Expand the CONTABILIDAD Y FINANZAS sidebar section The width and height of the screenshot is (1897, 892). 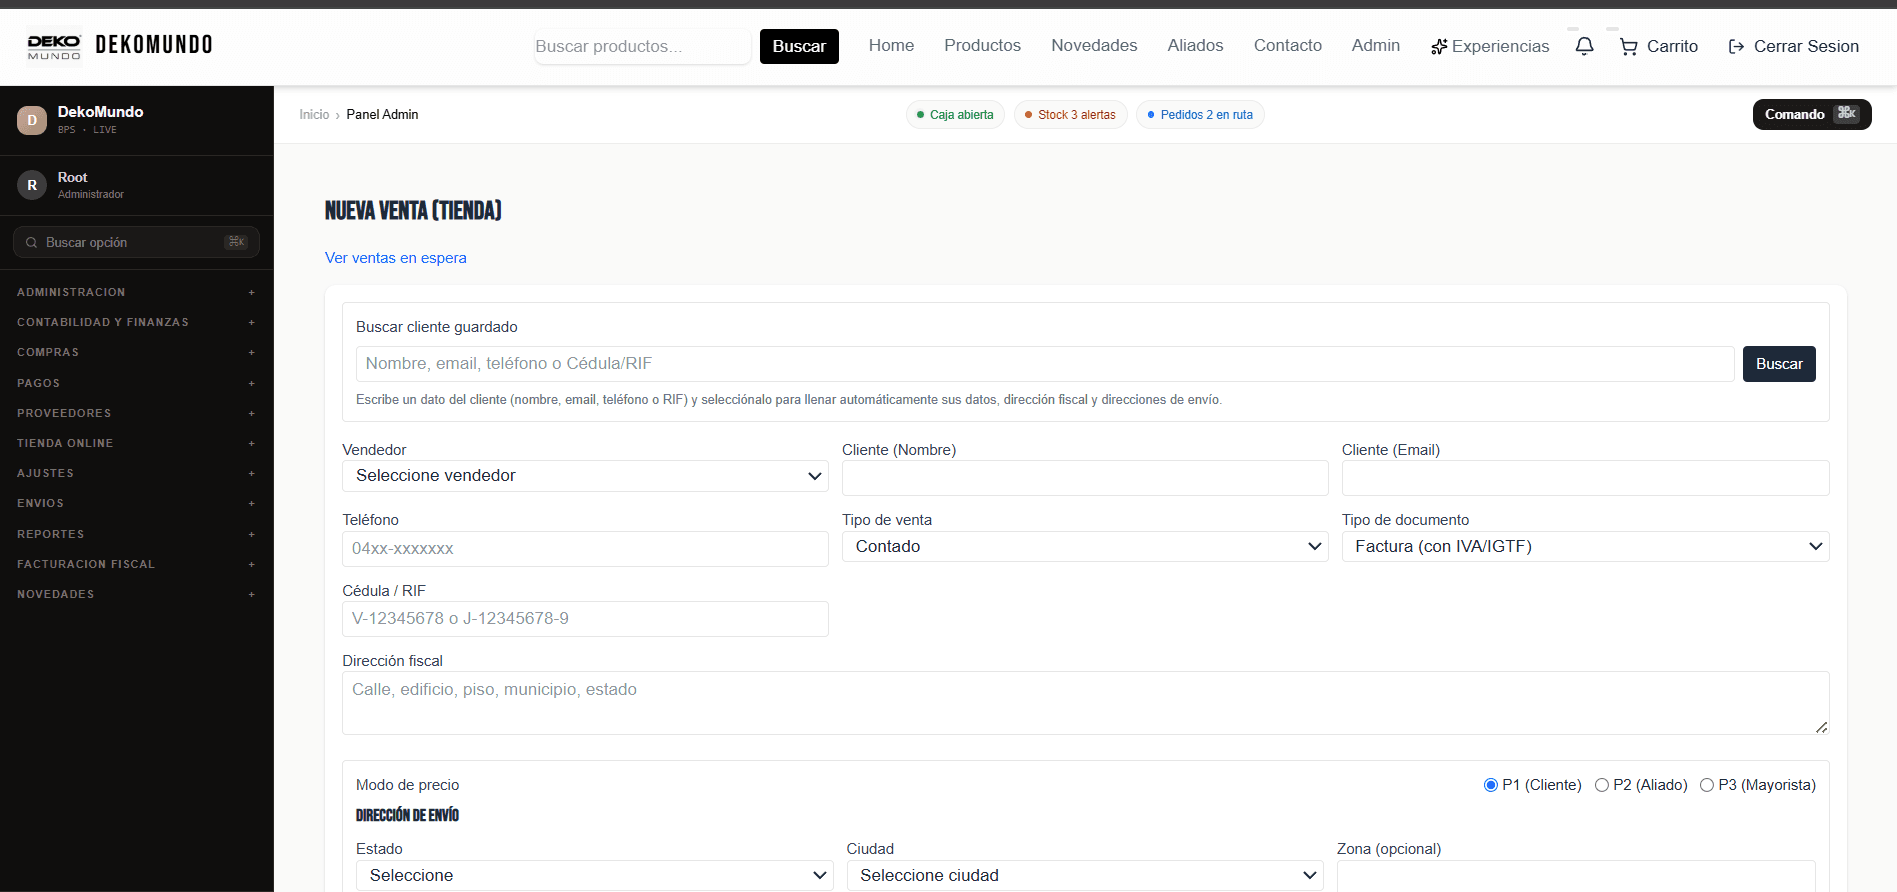136,322
